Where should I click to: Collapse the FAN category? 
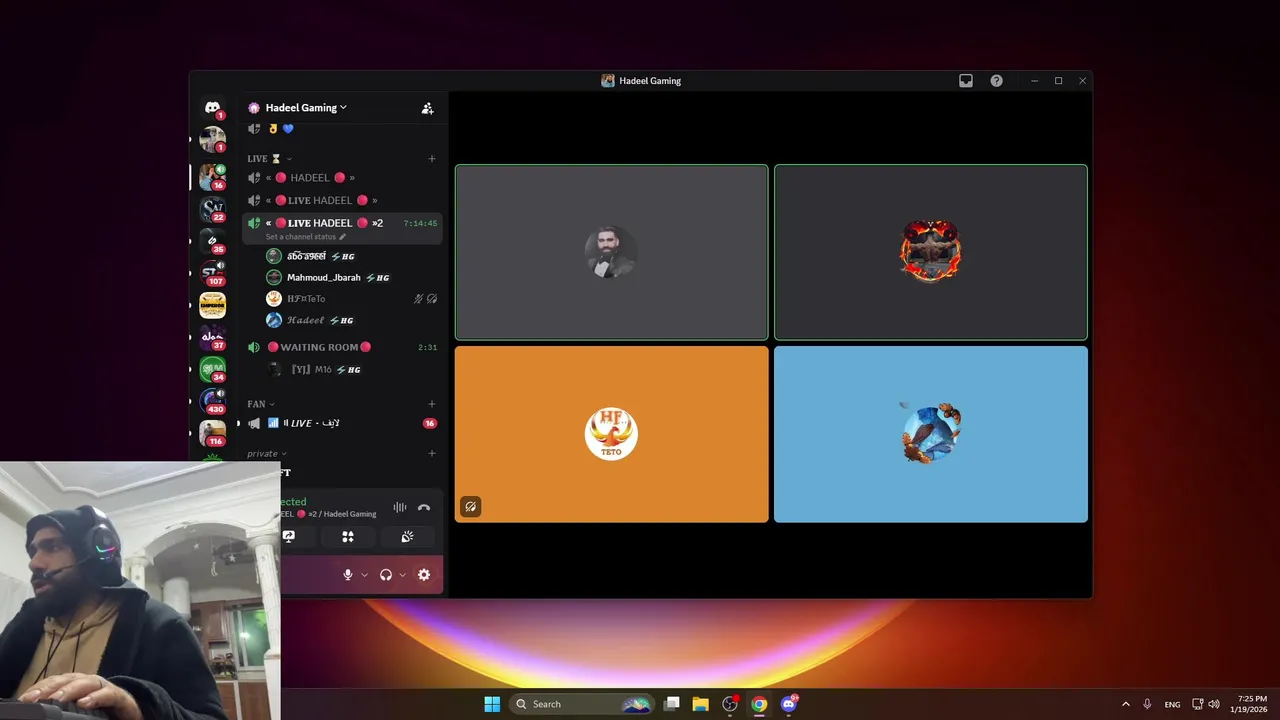click(260, 404)
